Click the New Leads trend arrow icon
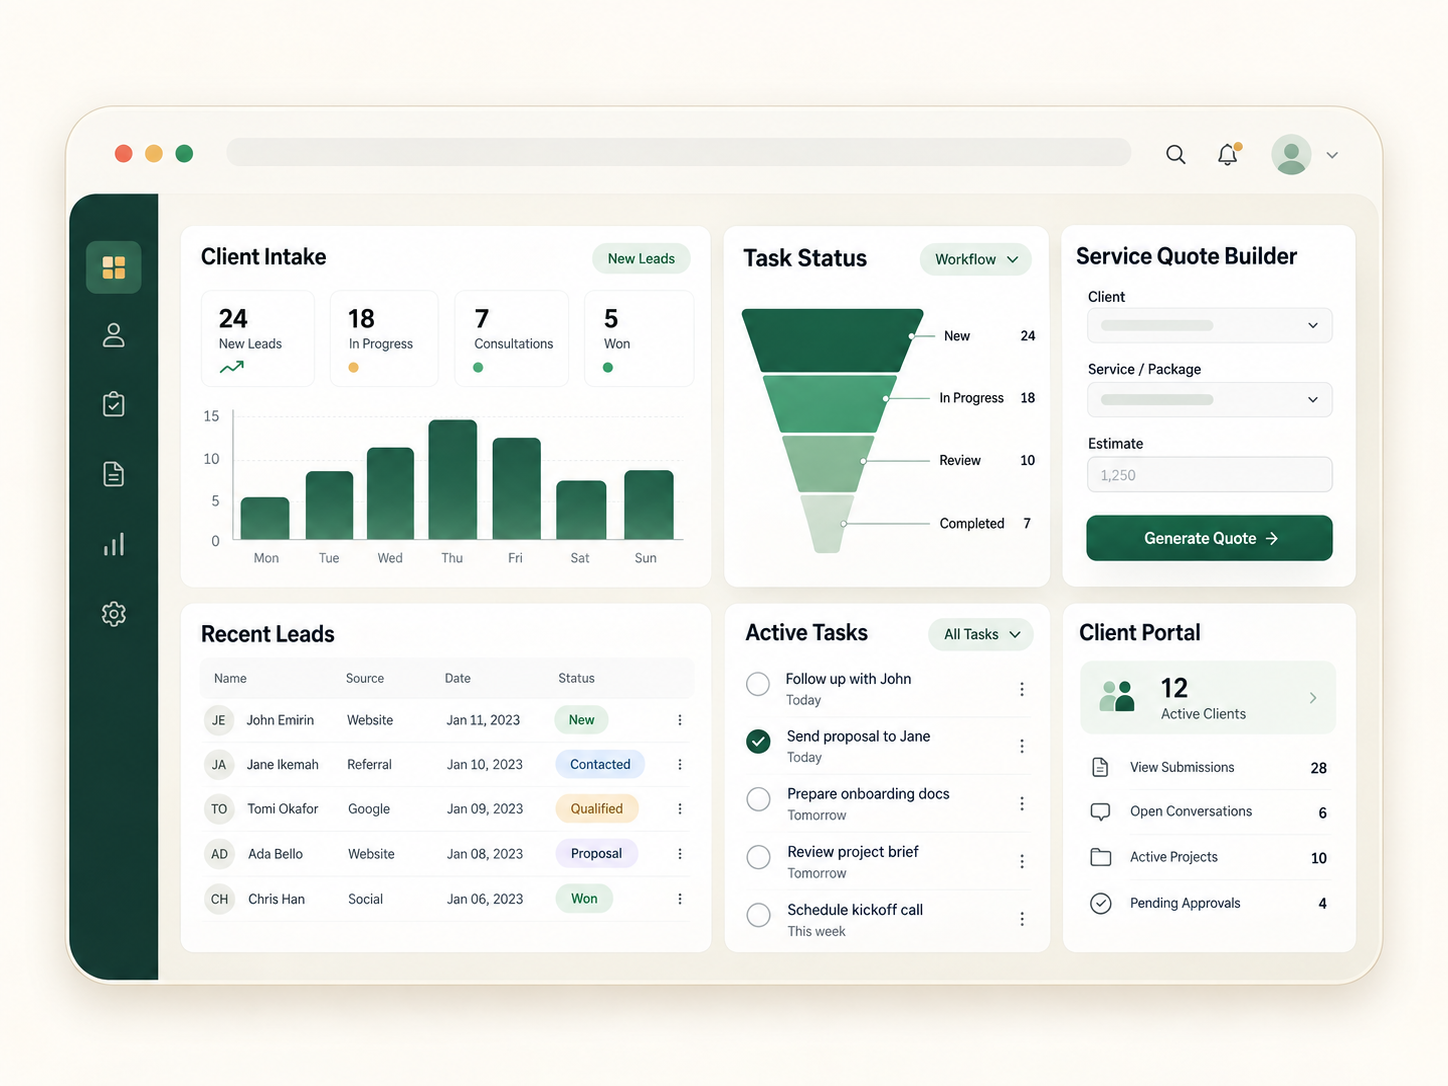The height and width of the screenshot is (1086, 1448). tap(232, 367)
